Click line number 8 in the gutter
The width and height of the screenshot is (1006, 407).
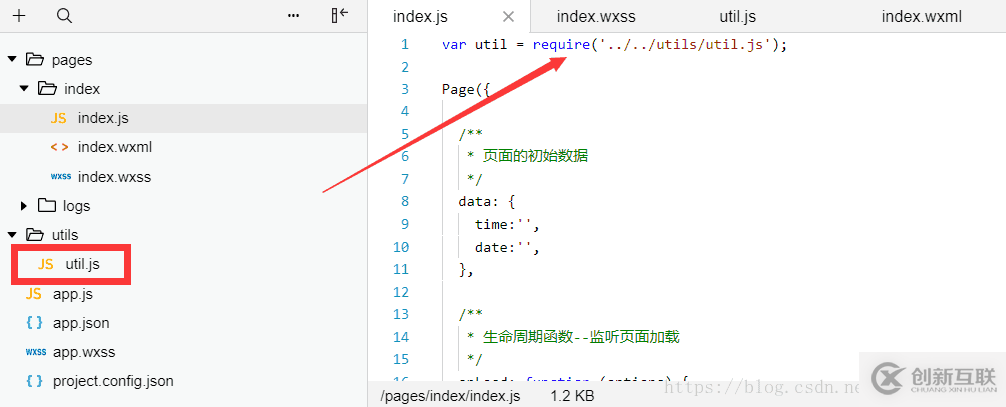click(405, 202)
